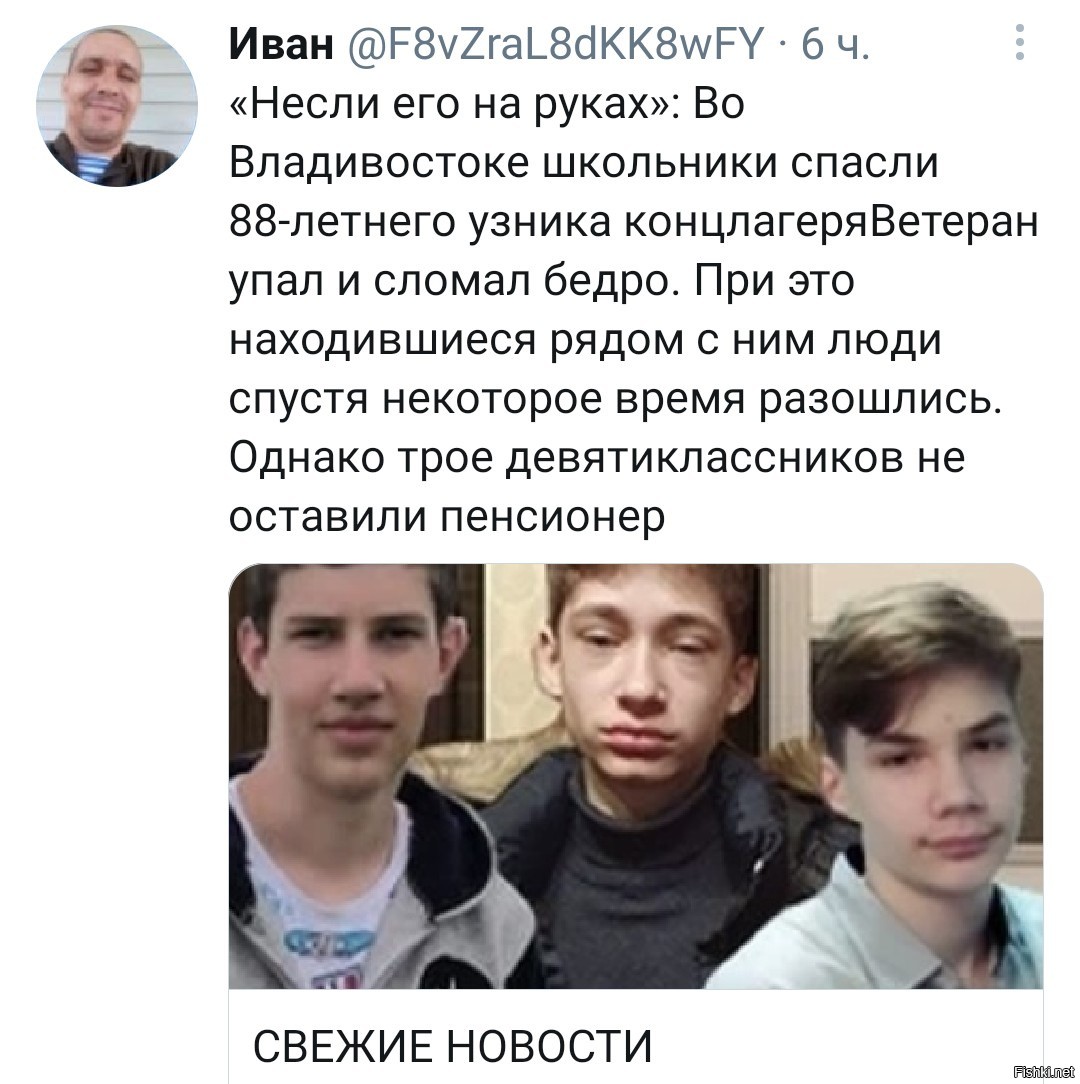Click the final line оставили пенсионер
The image size is (1080, 1084).
[447, 516]
